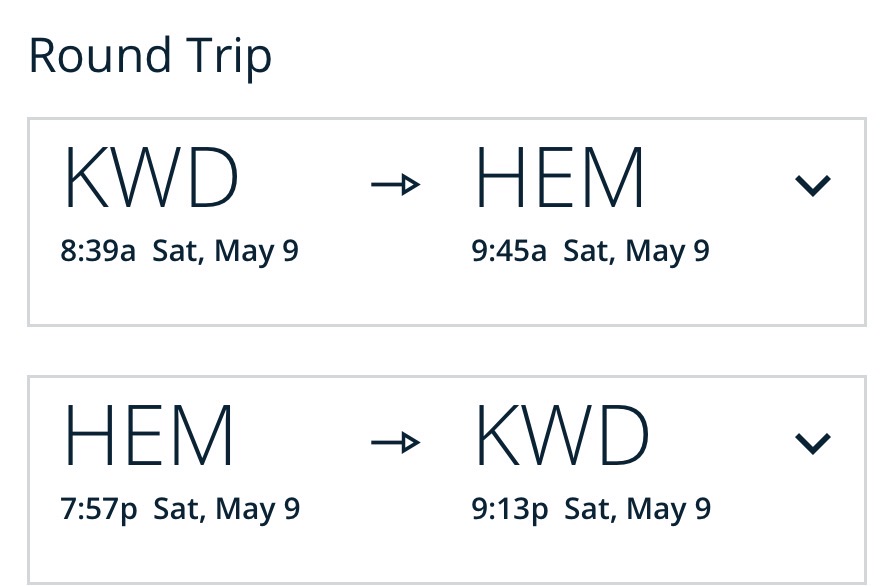
Task: Click the 9:13p arrival time
Action: click(510, 509)
